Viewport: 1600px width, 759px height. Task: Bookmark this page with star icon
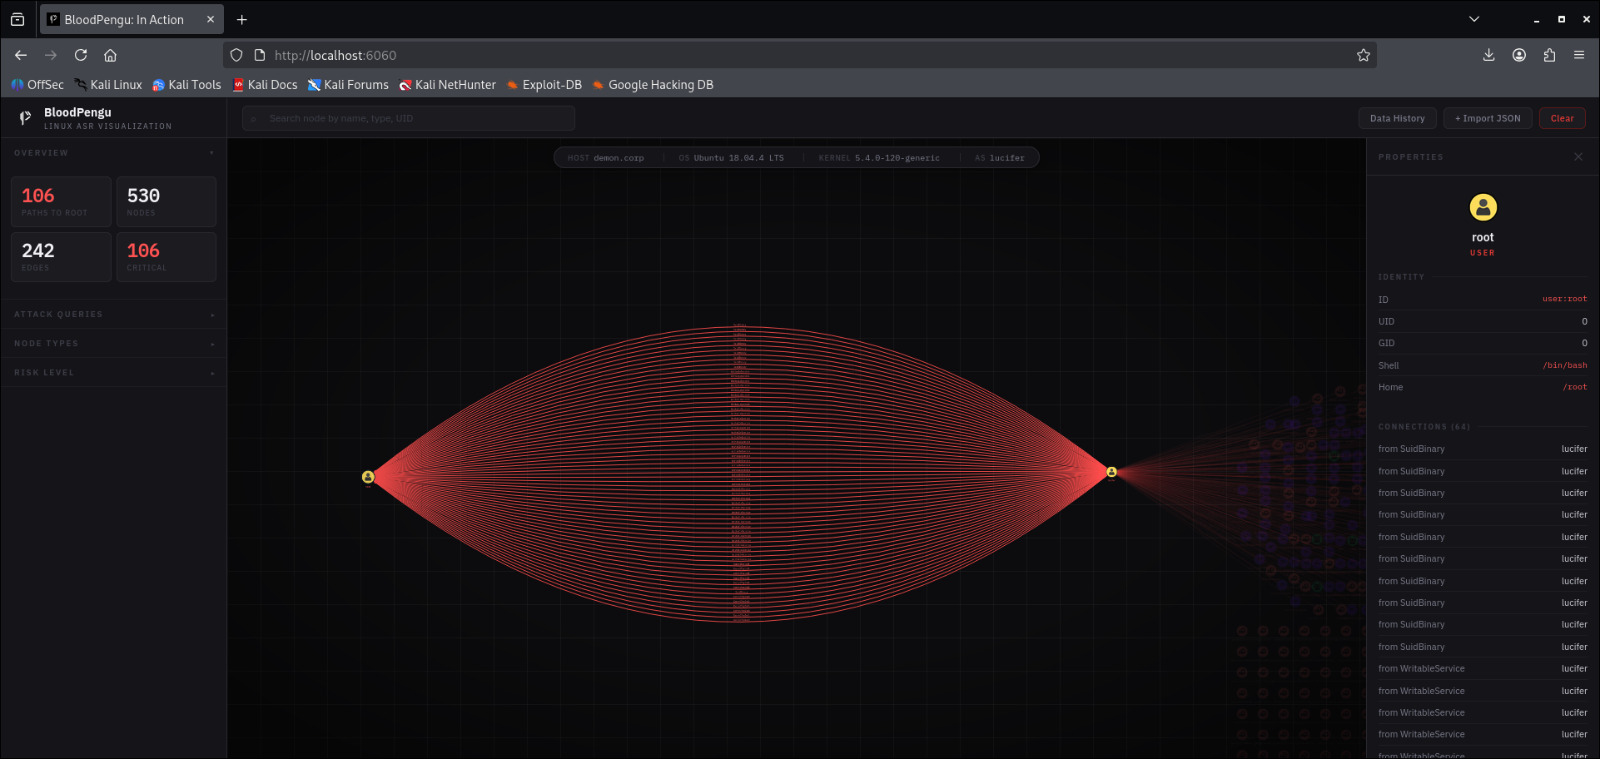pos(1363,55)
